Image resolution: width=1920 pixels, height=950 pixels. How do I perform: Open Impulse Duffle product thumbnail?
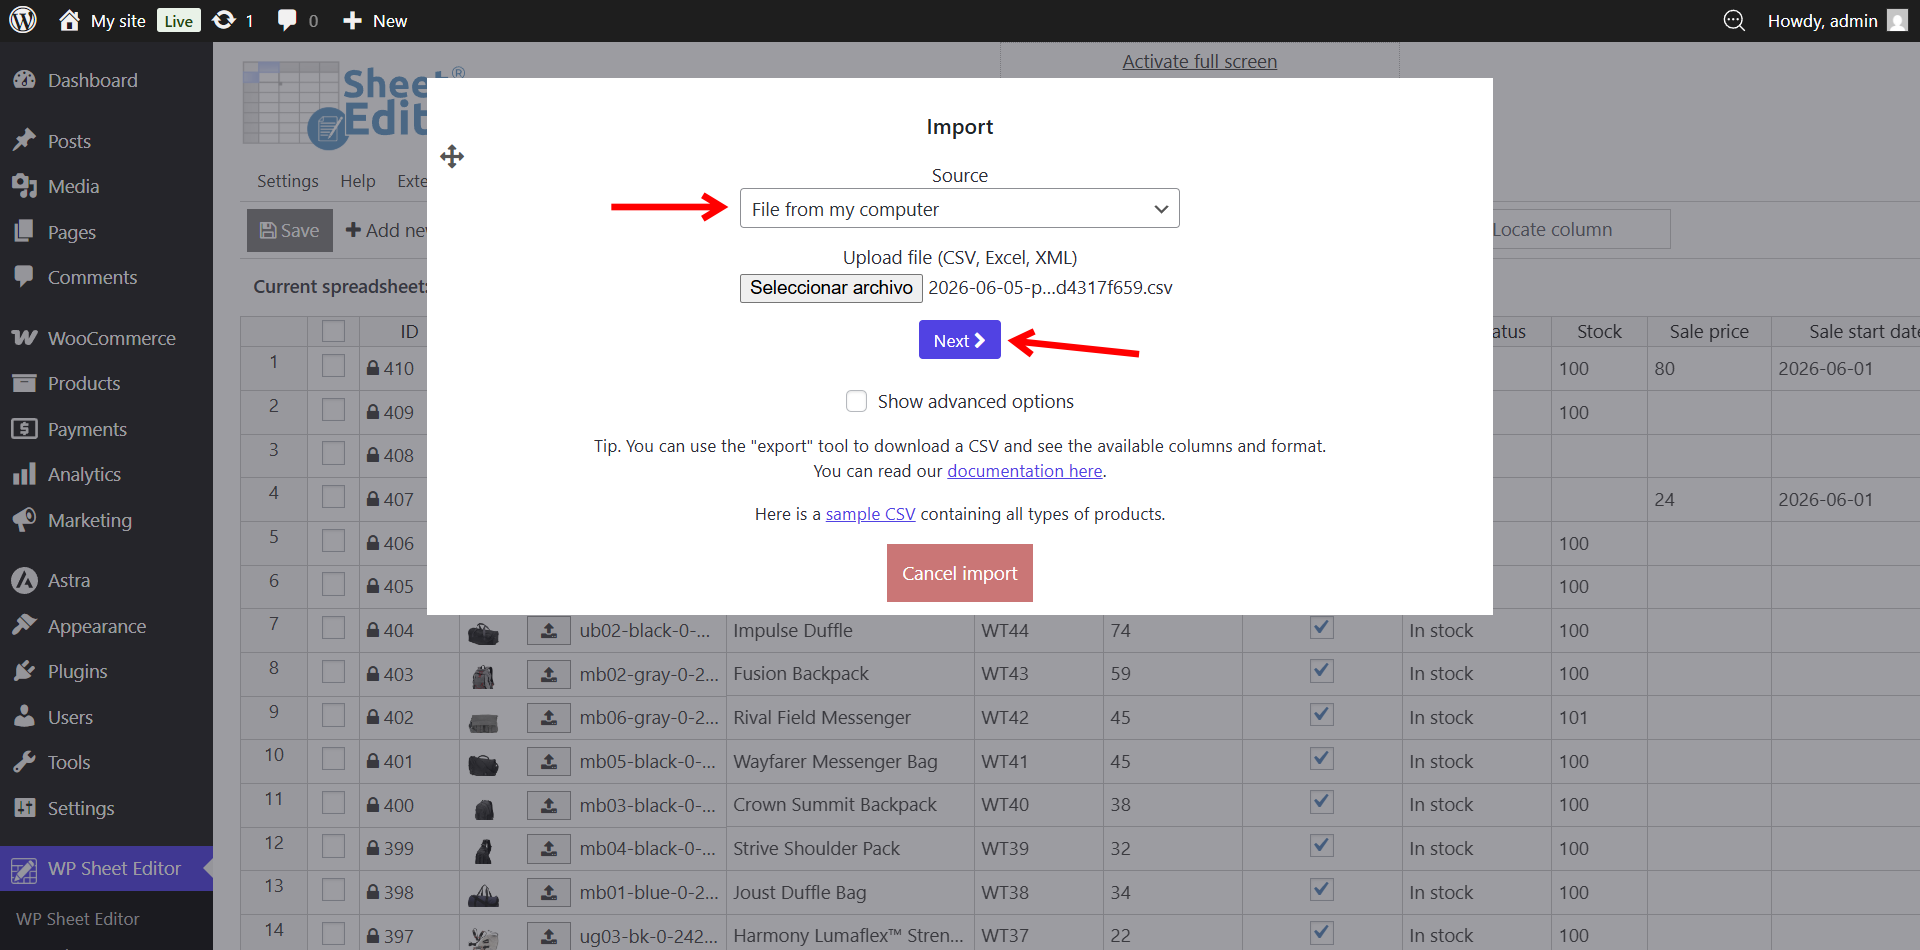tap(483, 633)
